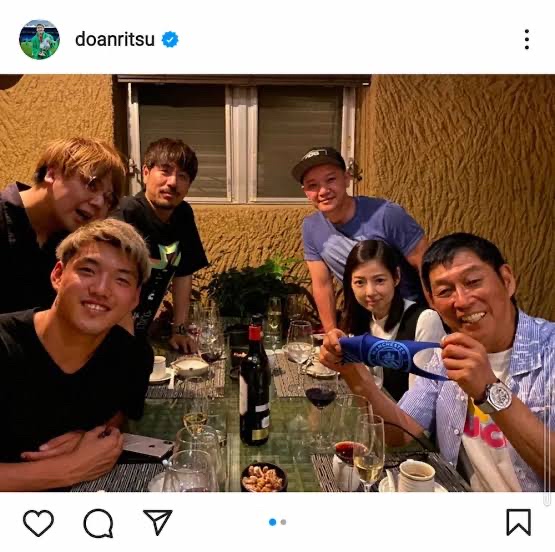Click the bowl of nuts in the photo
The height and width of the screenshot is (552, 555).
point(263,478)
